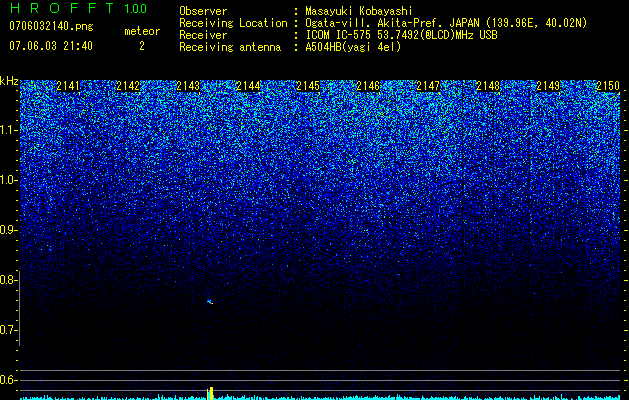Click the 0.9 frequency axis label
Screen dimensions: 629x400
coord(8,230)
